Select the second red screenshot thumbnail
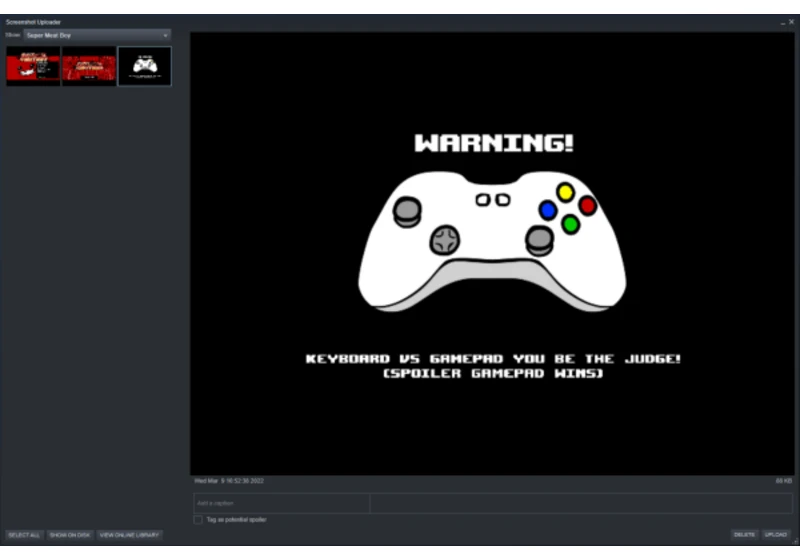 (x=89, y=66)
